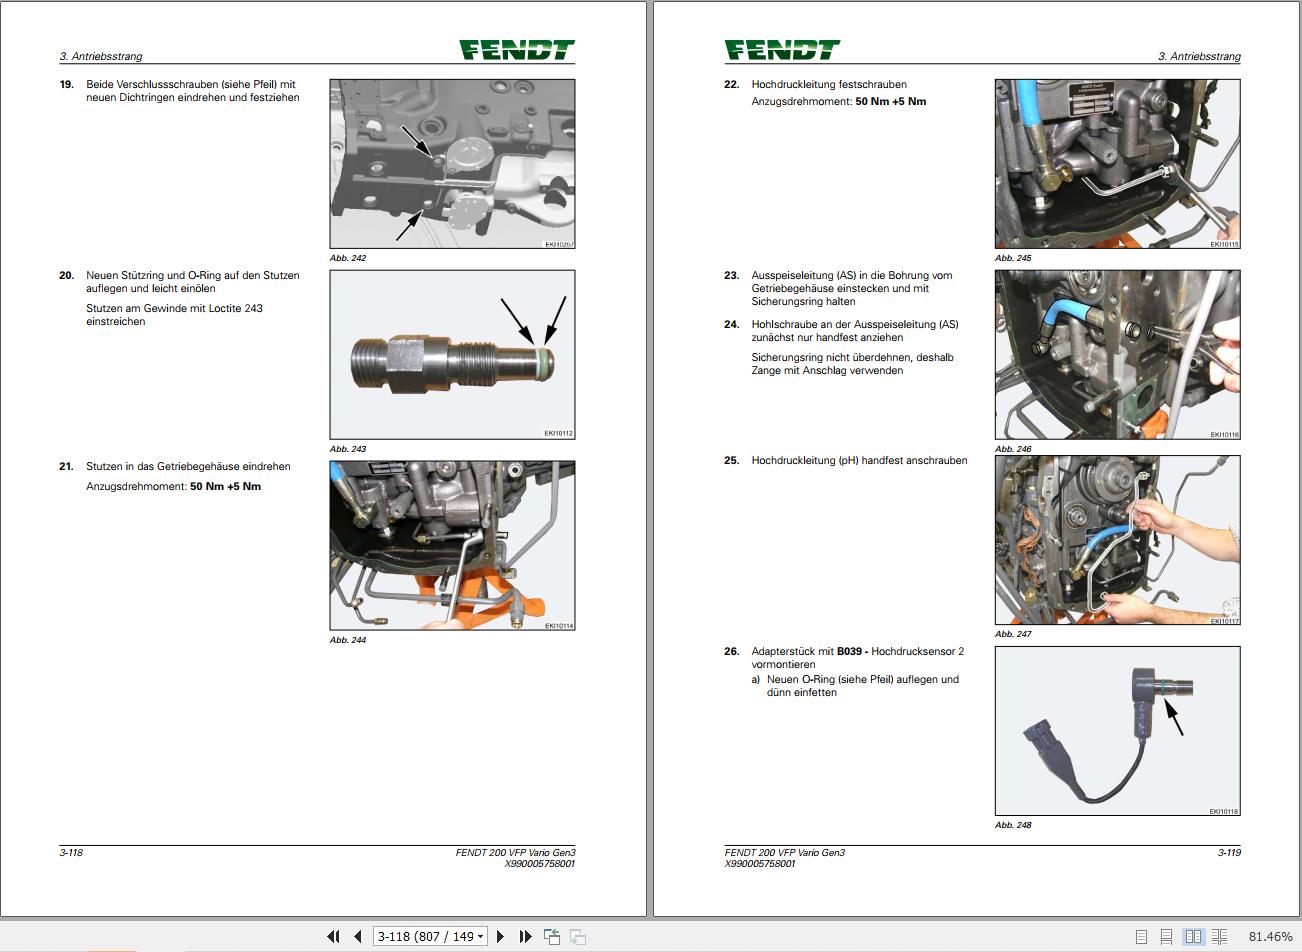Screen dimensions: 1302x952
Task: Open the page number dropdown
Action: click(478, 936)
